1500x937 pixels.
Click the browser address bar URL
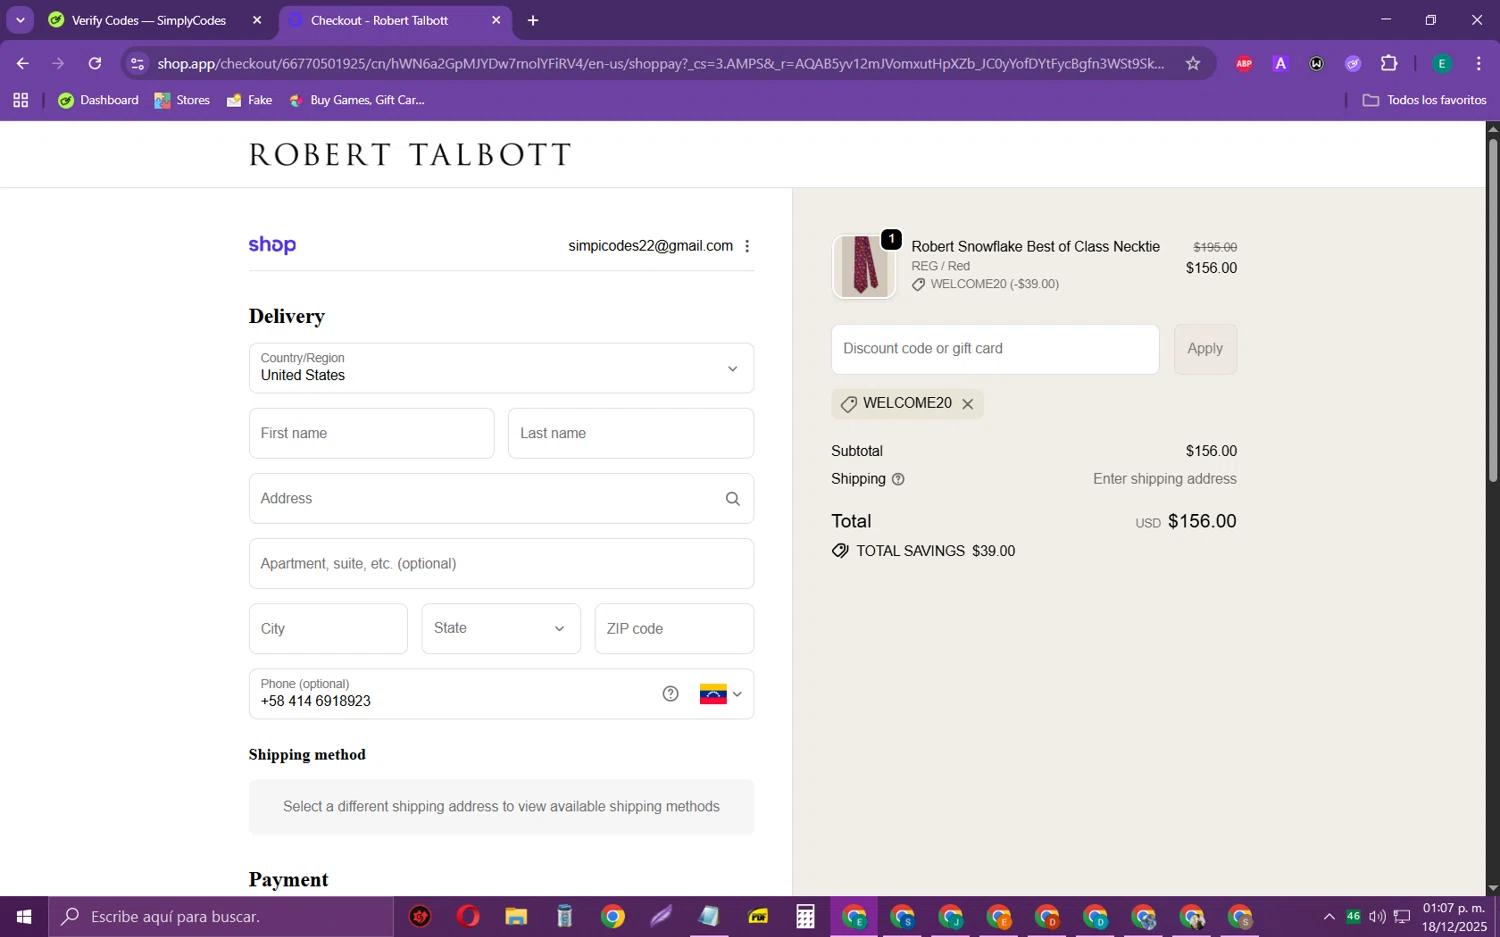click(x=660, y=63)
